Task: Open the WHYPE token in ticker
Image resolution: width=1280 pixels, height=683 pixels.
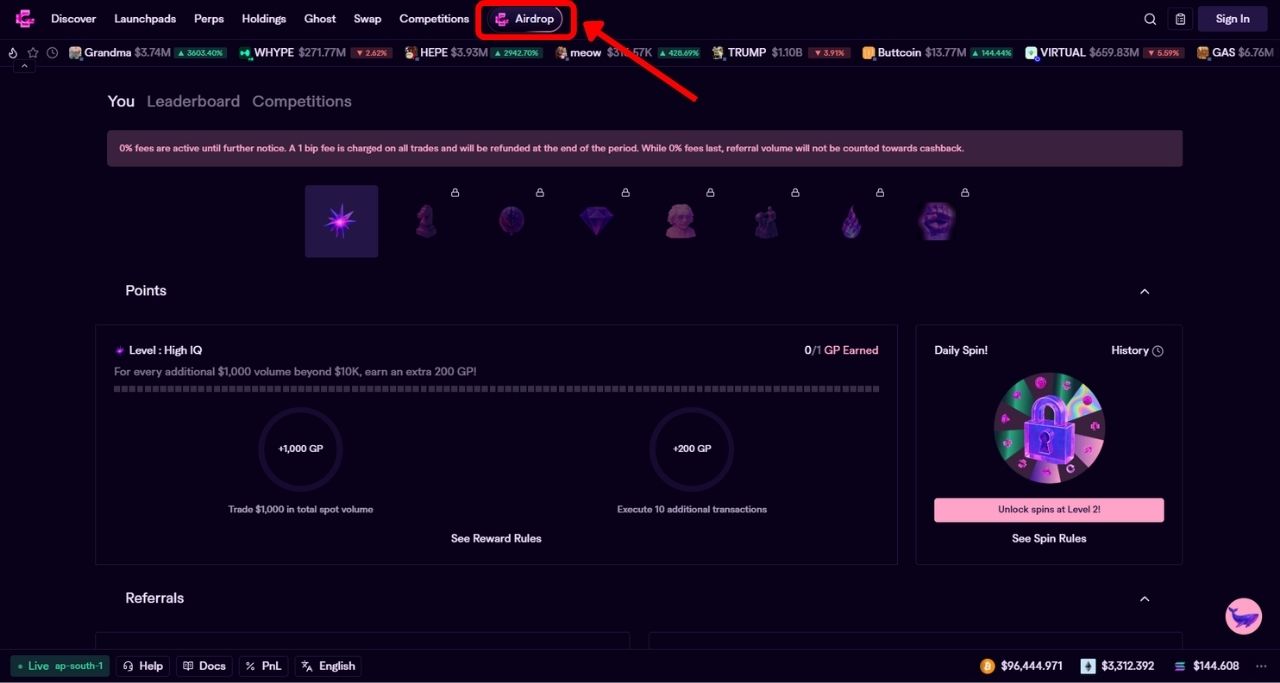Action: (316, 53)
